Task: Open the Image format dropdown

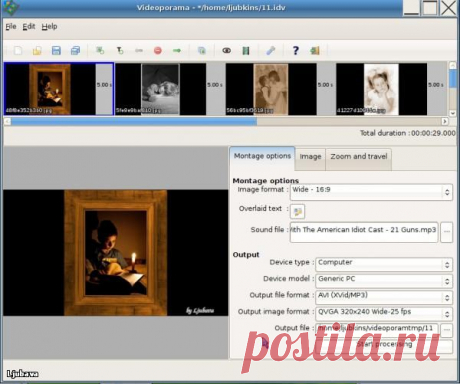Action: 371,192
